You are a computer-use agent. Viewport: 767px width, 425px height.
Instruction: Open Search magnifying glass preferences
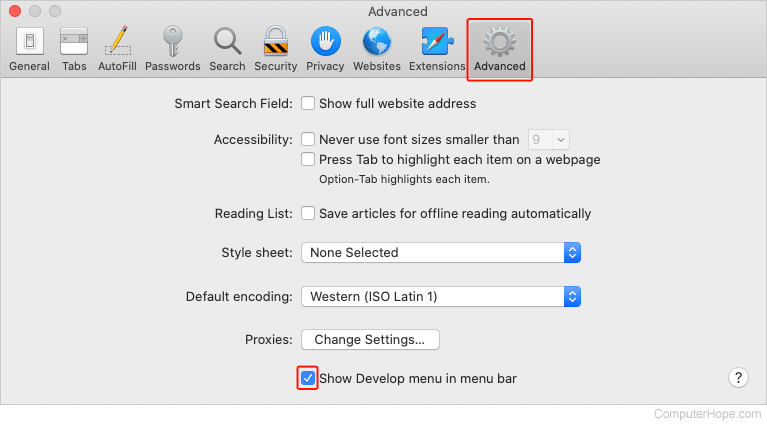tap(227, 48)
